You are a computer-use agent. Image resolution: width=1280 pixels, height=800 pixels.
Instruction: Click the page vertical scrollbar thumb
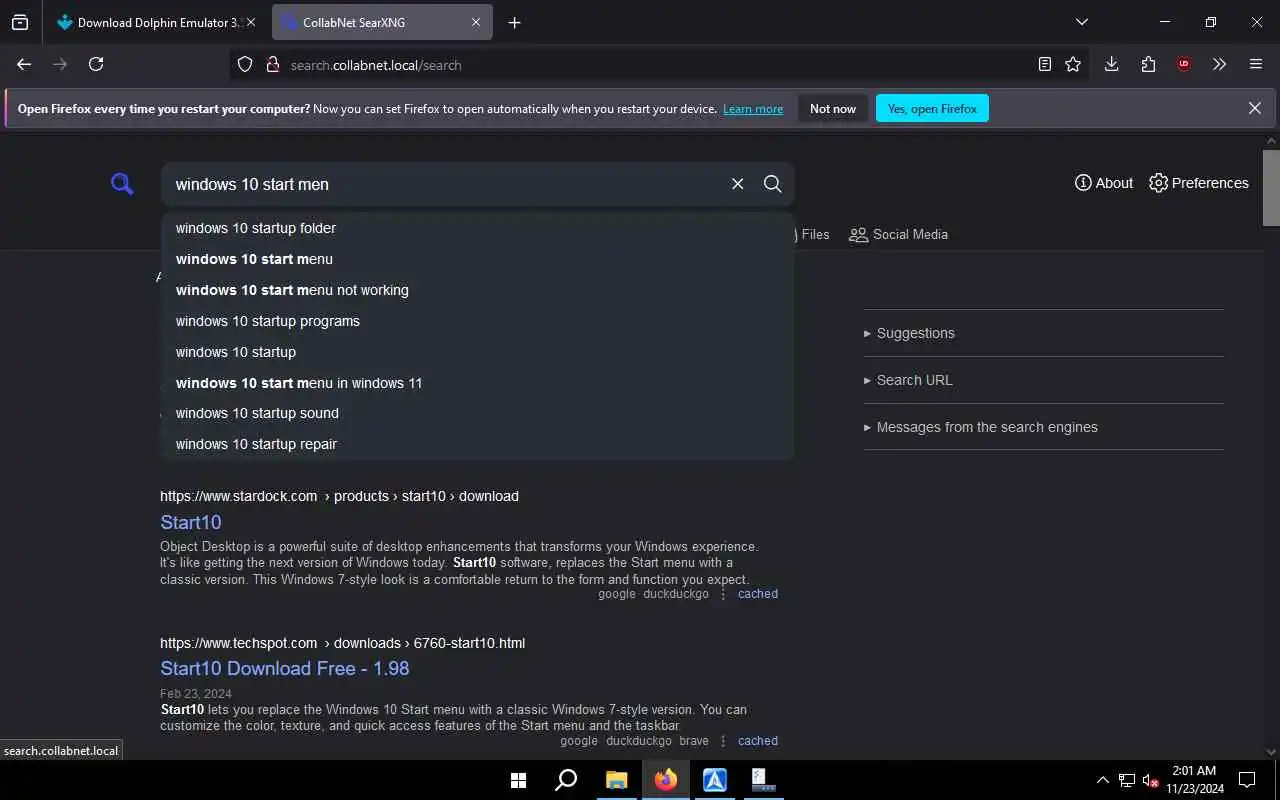tap(1271, 187)
